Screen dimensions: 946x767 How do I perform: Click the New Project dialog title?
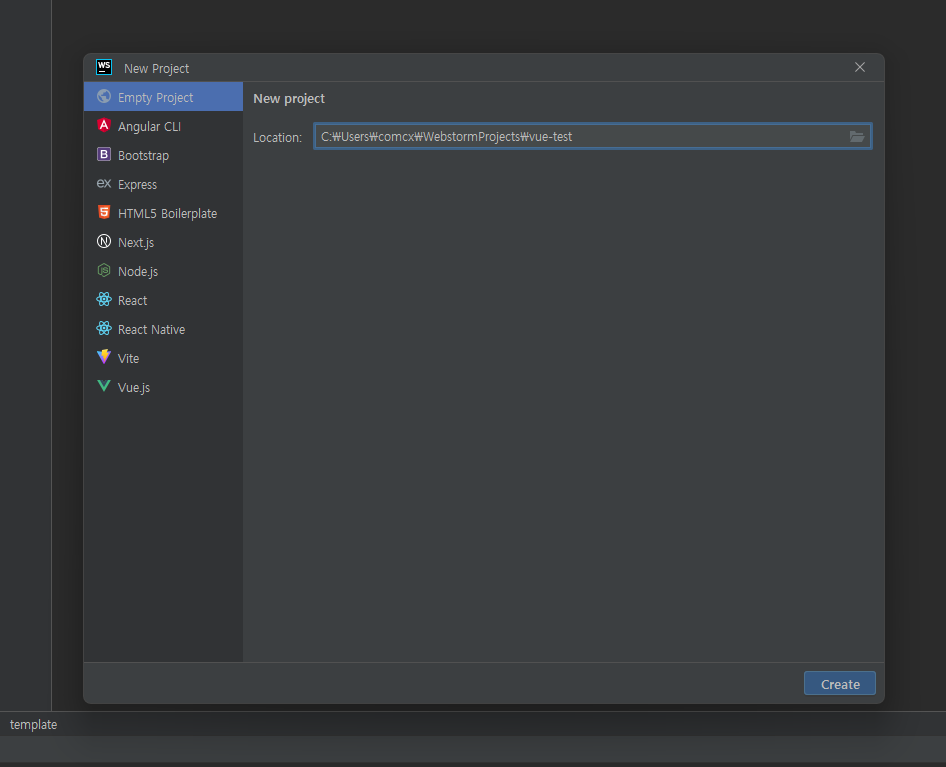[156, 69]
